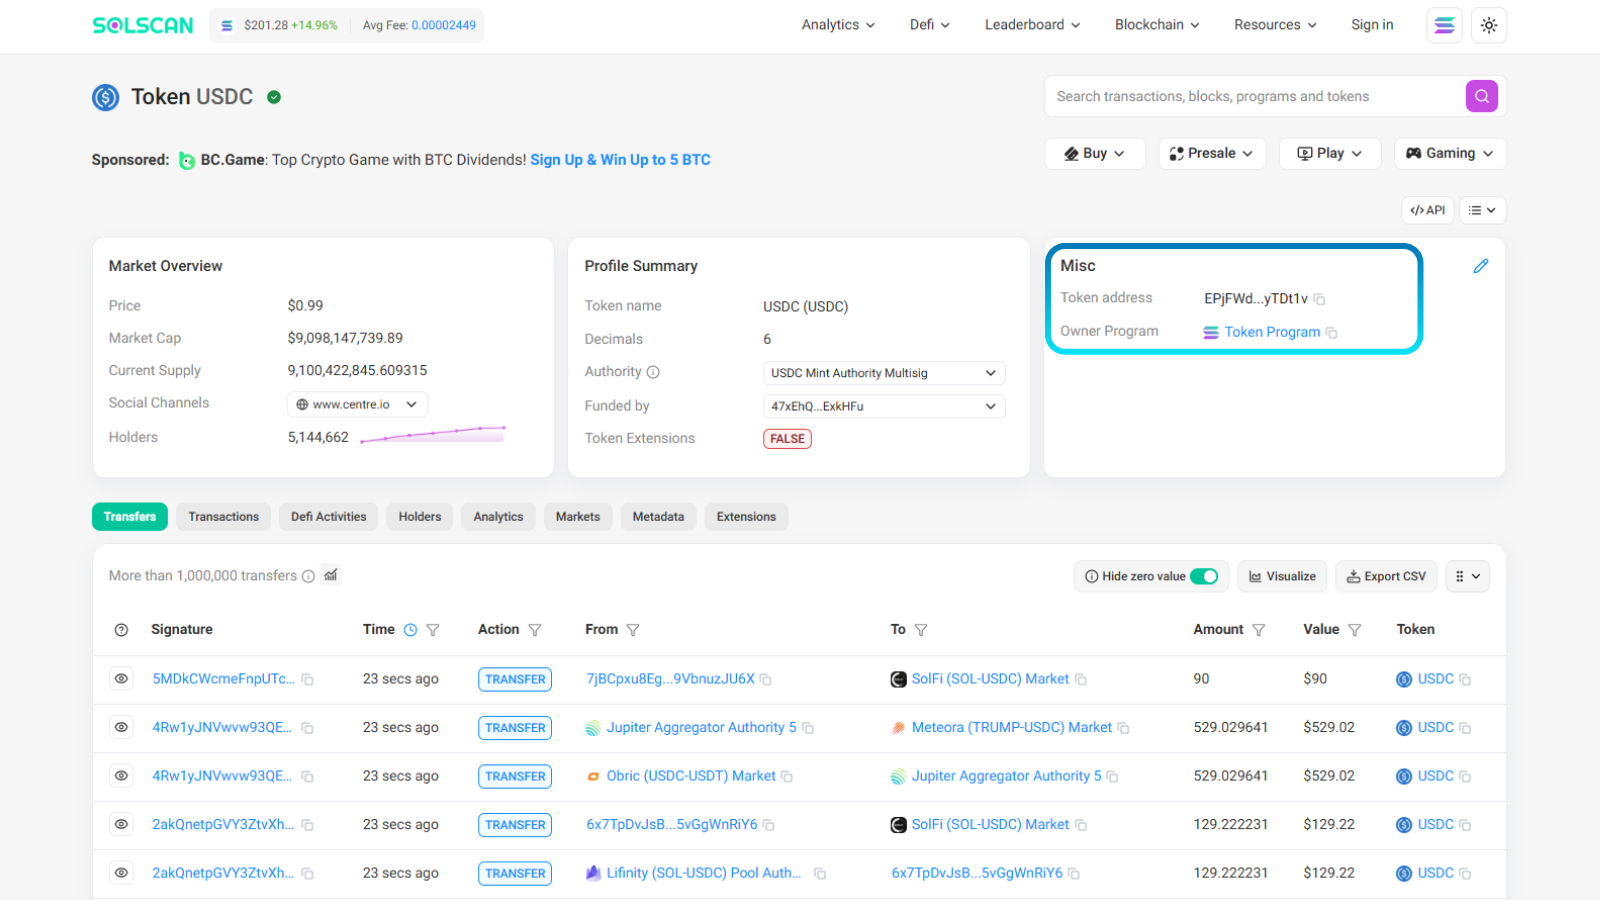The width and height of the screenshot is (1600, 900).
Task: Click the Sign in link
Action: [1372, 25]
